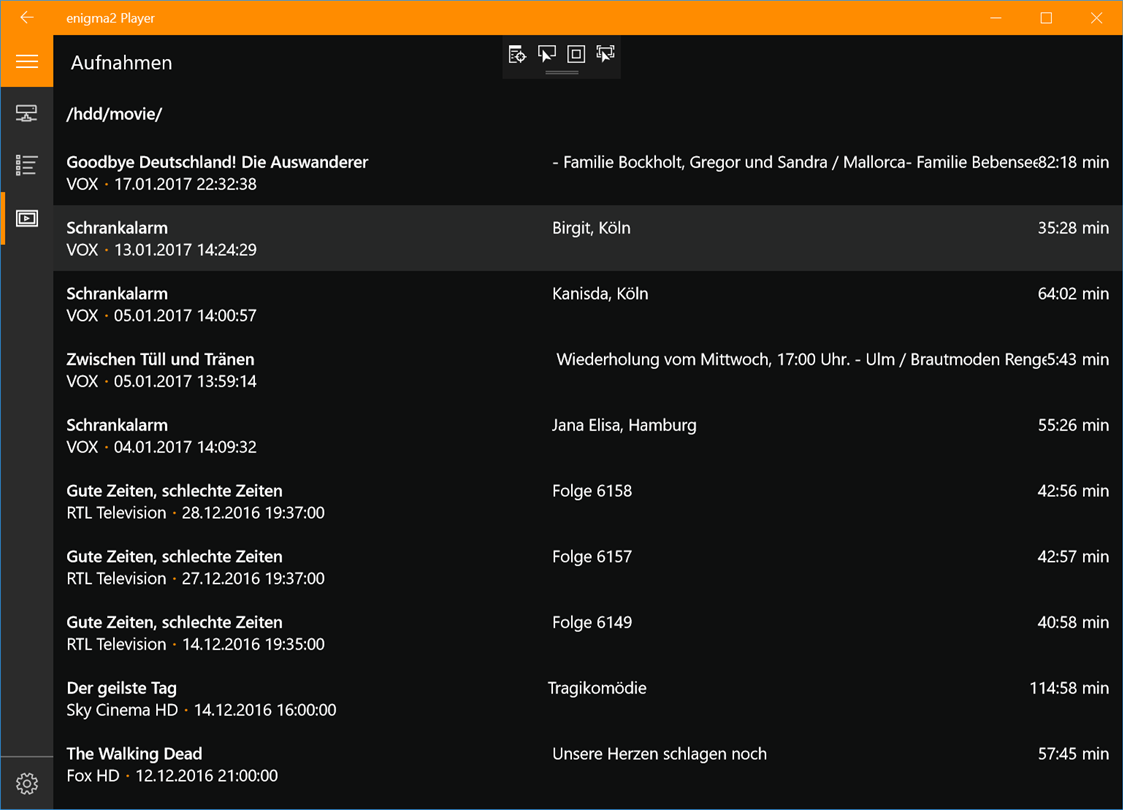Open the channel list sidebar icon
This screenshot has width=1123, height=810.
pos(27,165)
